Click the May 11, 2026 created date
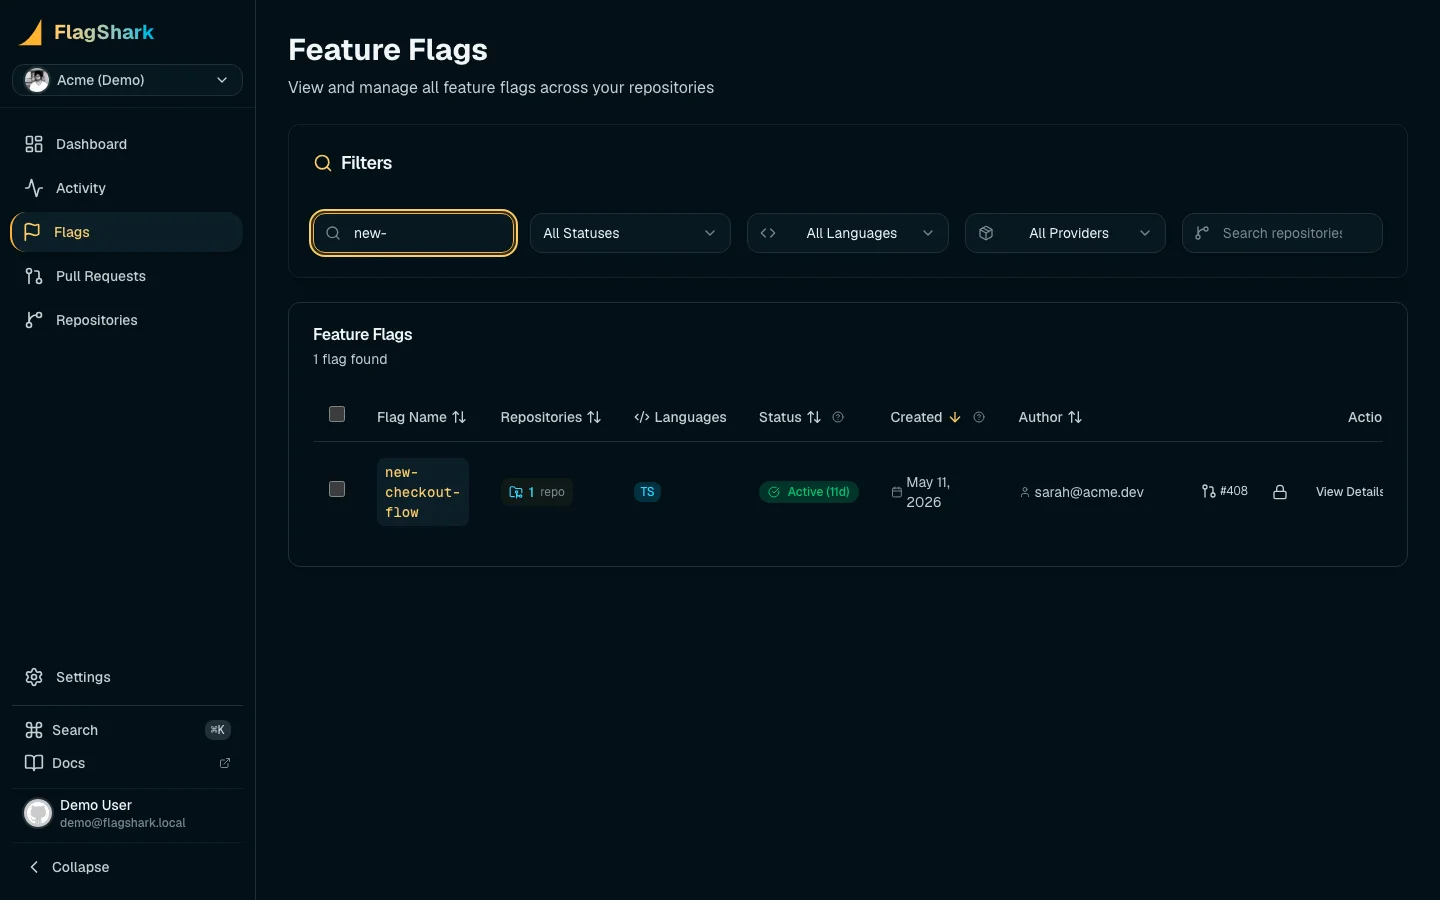This screenshot has height=900, width=1440. tap(928, 492)
